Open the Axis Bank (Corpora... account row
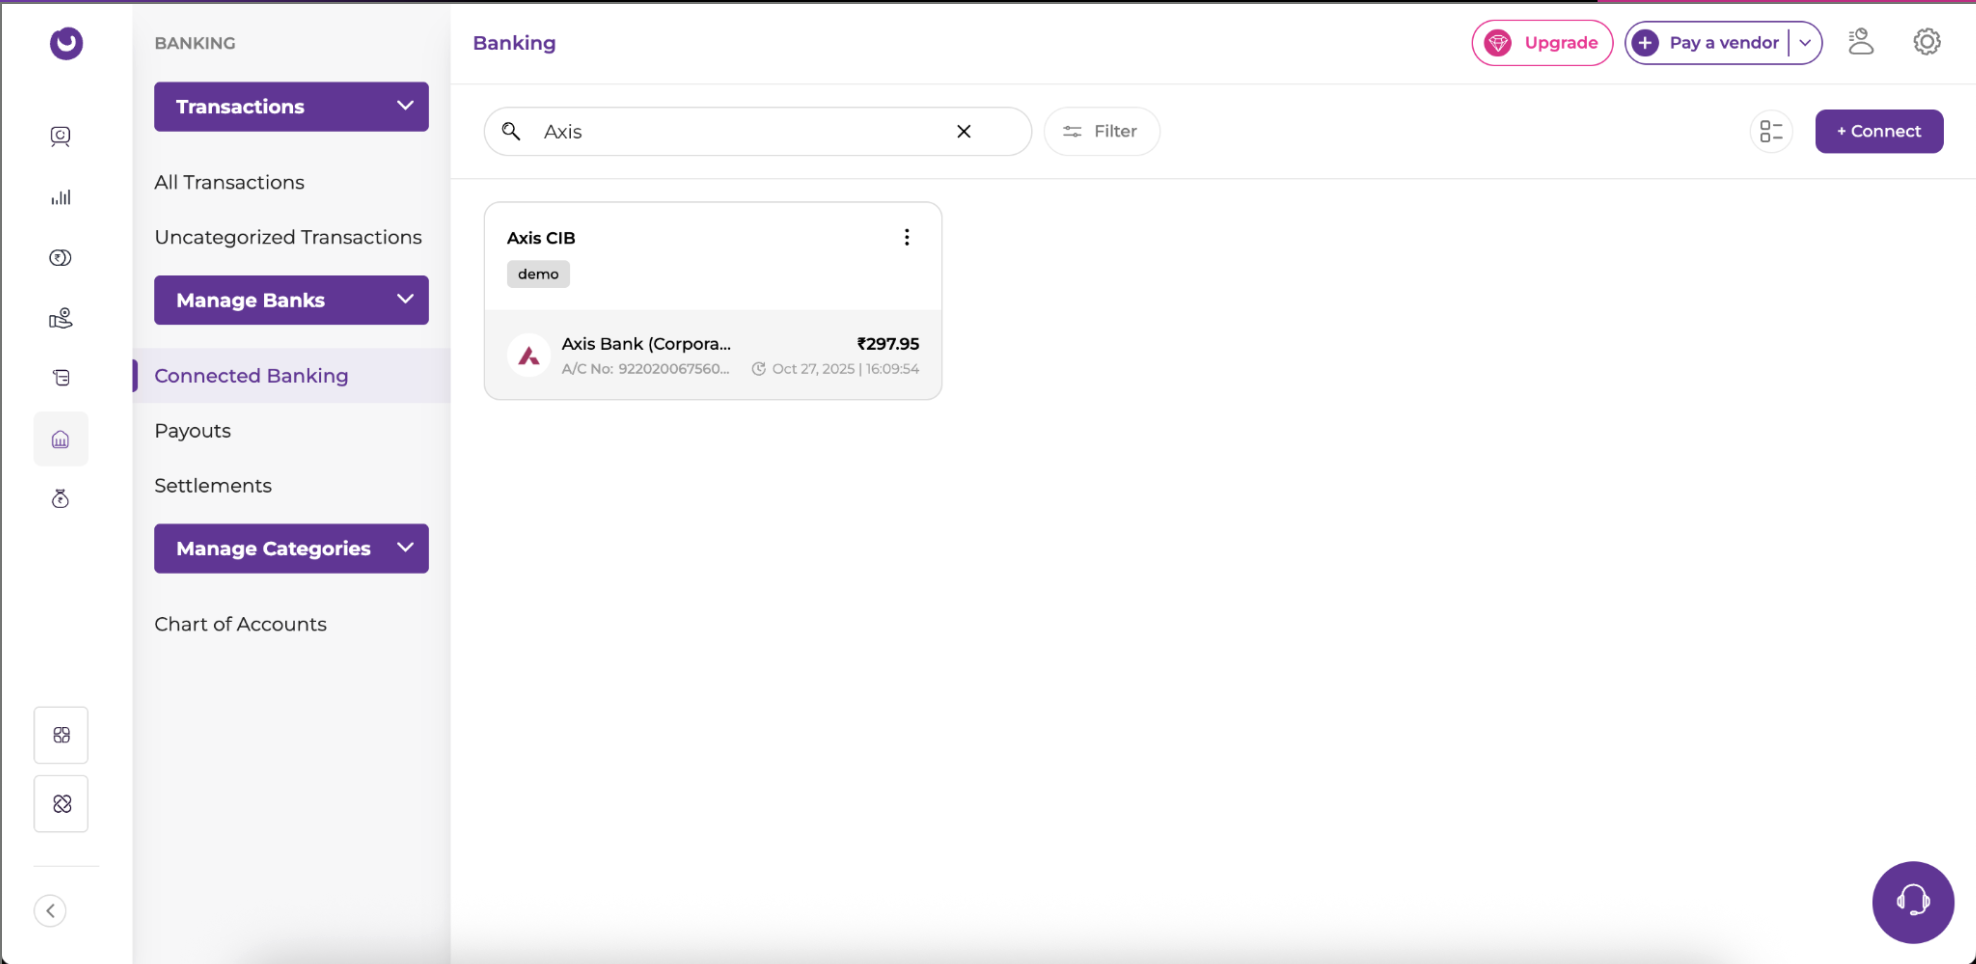 pyautogui.click(x=713, y=355)
